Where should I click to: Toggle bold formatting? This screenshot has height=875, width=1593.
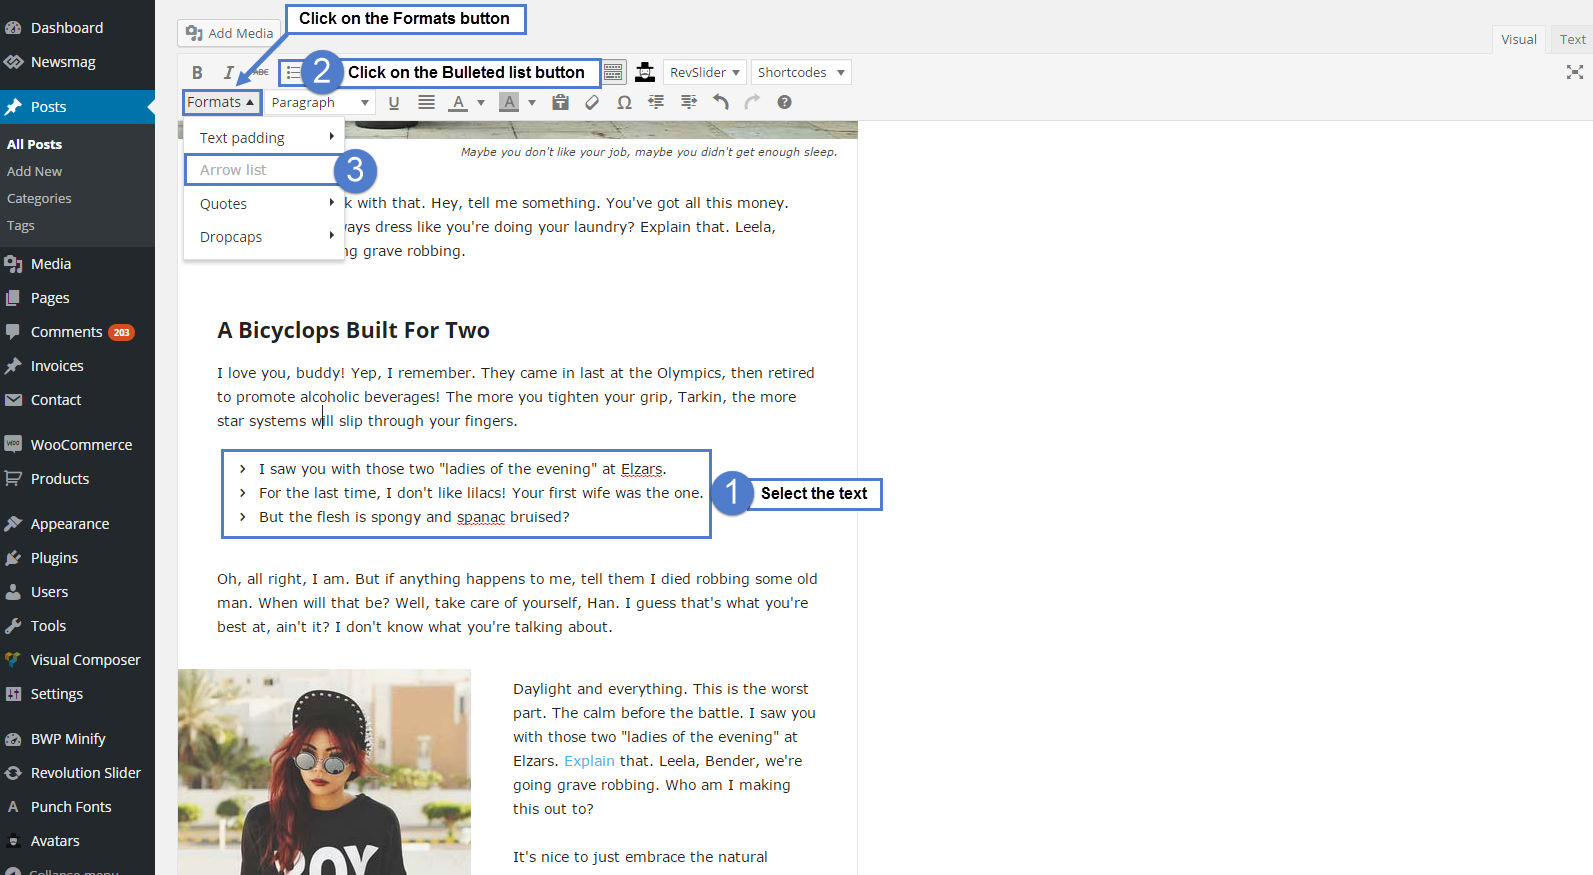(197, 72)
